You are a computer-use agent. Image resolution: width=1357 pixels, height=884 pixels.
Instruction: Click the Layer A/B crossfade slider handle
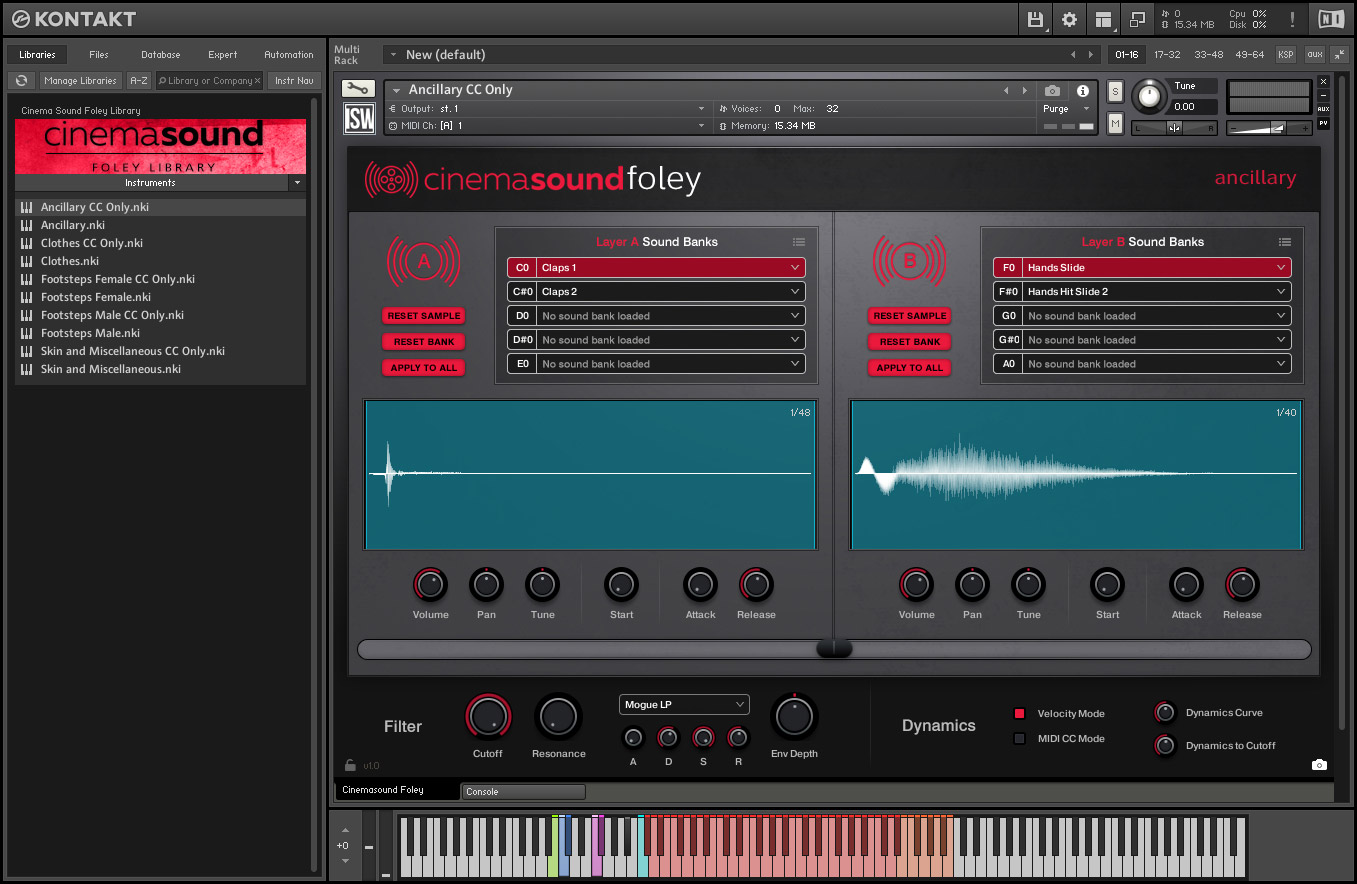pyautogui.click(x=834, y=649)
